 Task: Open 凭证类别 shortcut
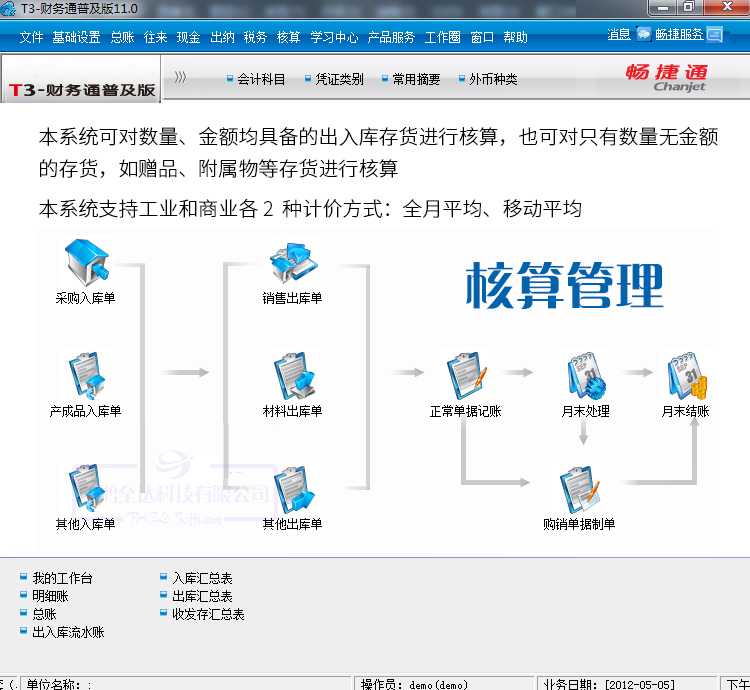point(340,79)
